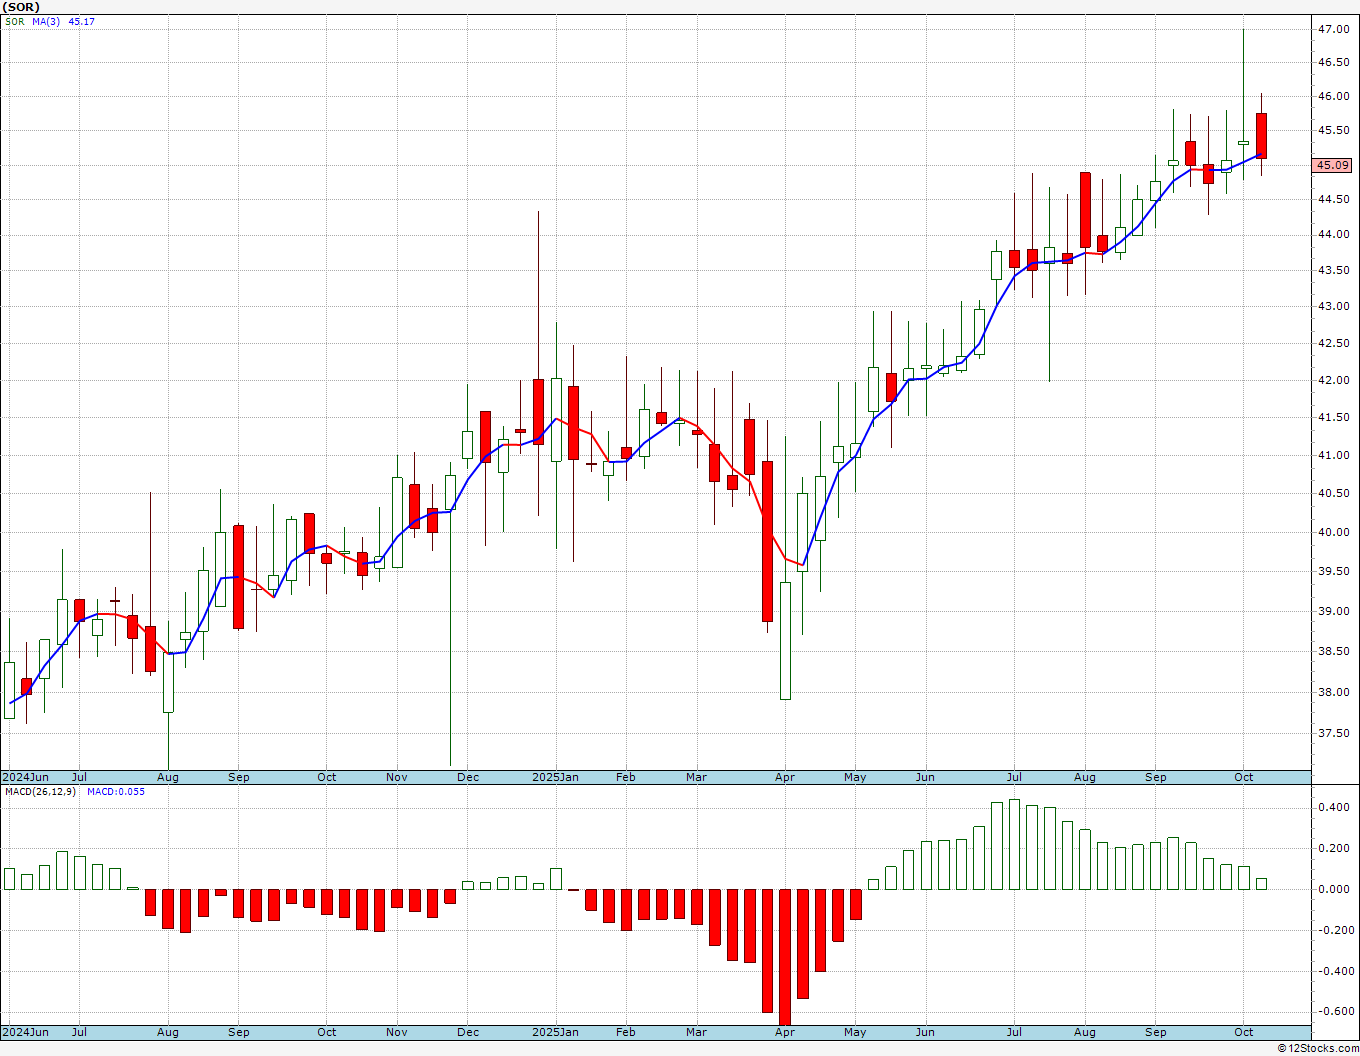The width and height of the screenshot is (1360, 1056).
Task: Select the "42.00" price axis label
Action: click(1333, 381)
